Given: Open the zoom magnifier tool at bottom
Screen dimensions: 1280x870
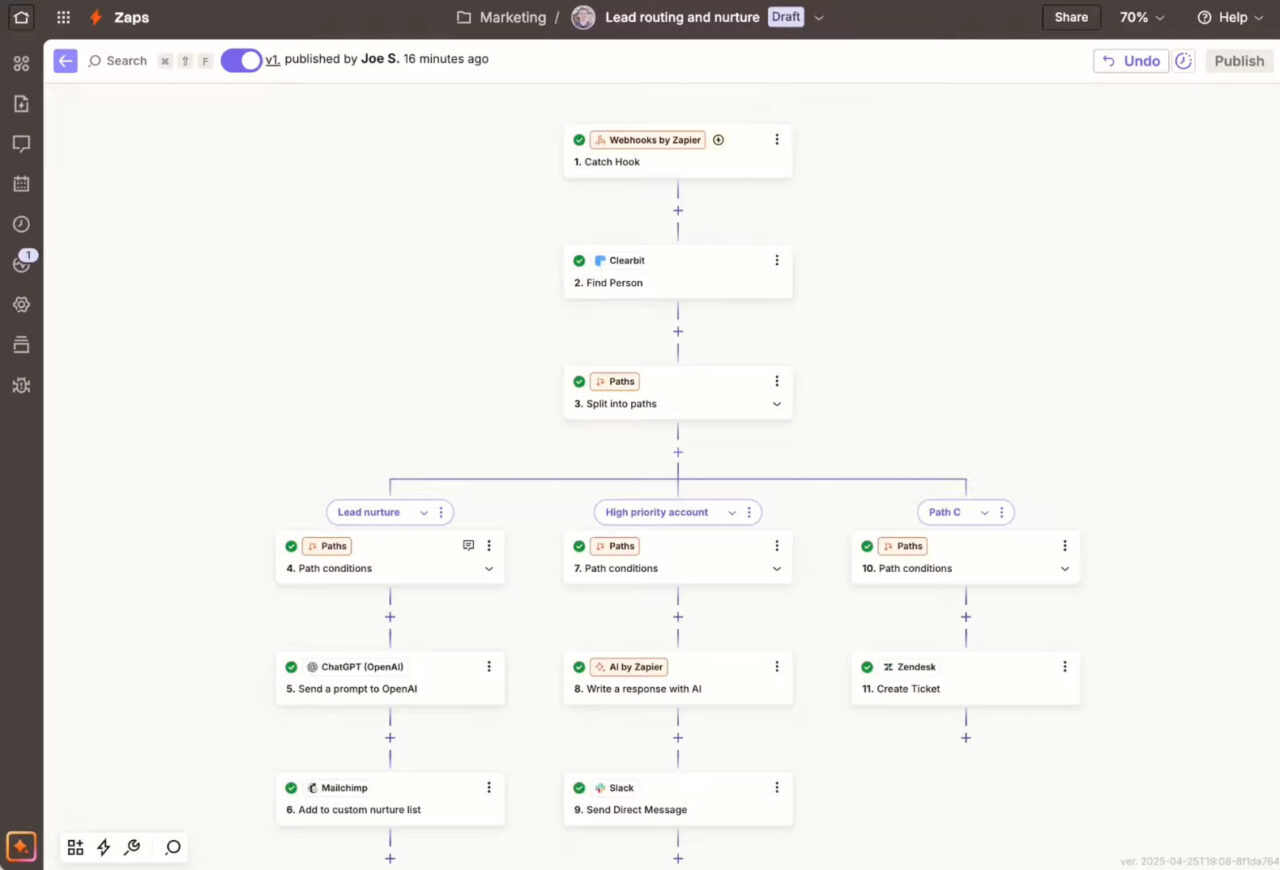Looking at the screenshot, I should 172,847.
